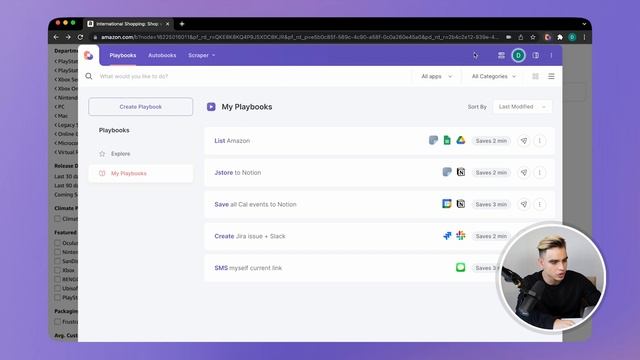Focus the 'What would you like to do?' search field

pos(253,76)
